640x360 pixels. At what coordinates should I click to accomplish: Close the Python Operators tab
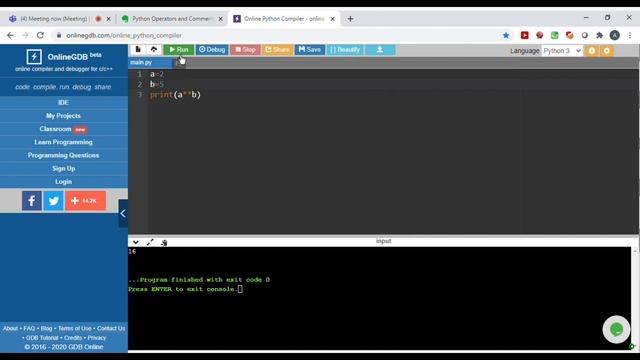click(x=220, y=19)
